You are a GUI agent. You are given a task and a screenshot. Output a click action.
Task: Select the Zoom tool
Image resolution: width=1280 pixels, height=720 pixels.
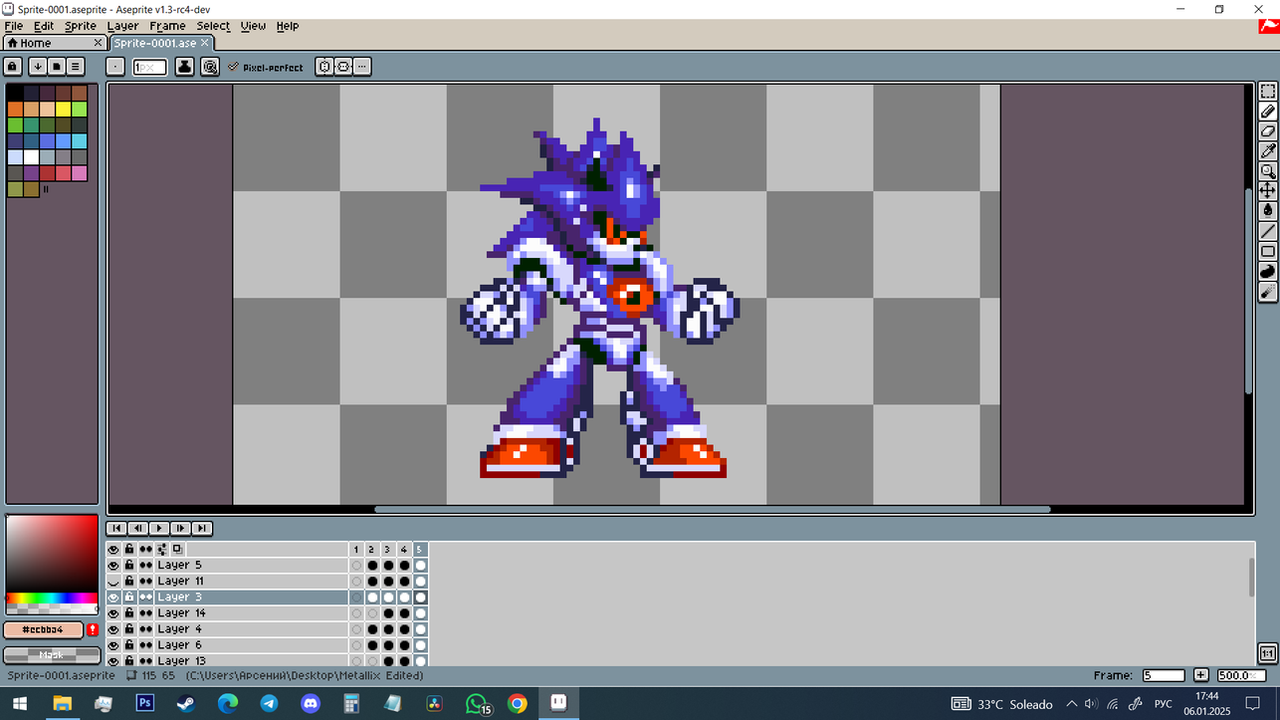1268,171
